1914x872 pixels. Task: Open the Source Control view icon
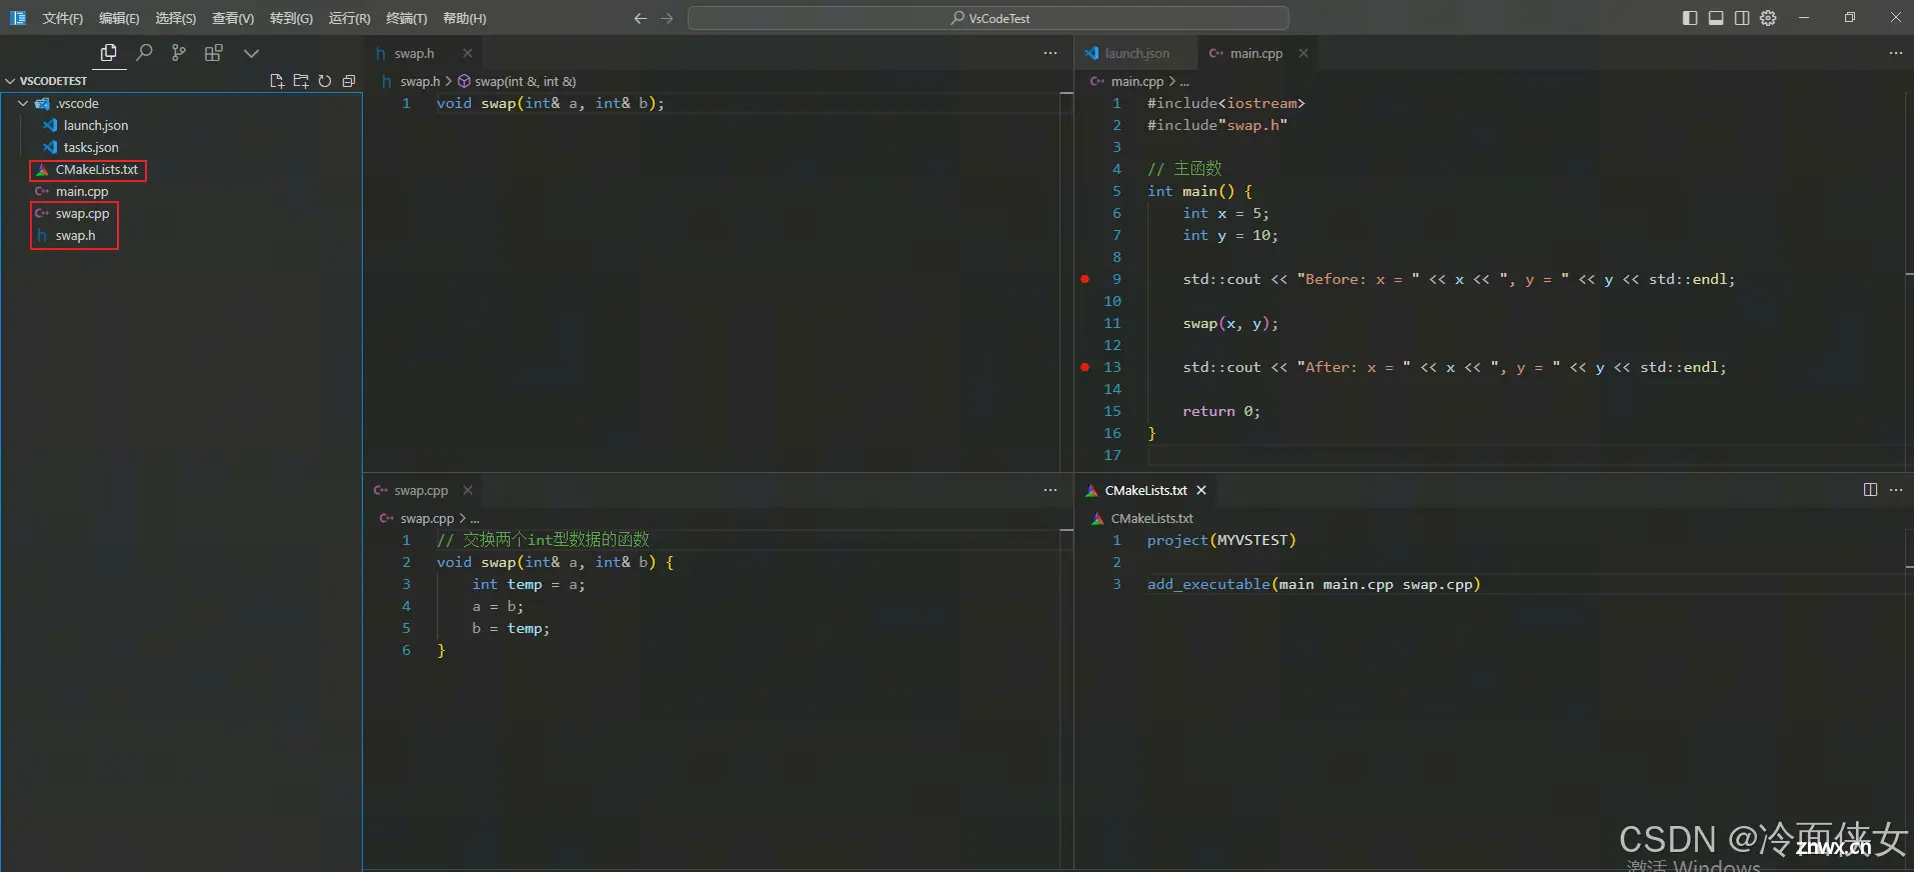178,53
